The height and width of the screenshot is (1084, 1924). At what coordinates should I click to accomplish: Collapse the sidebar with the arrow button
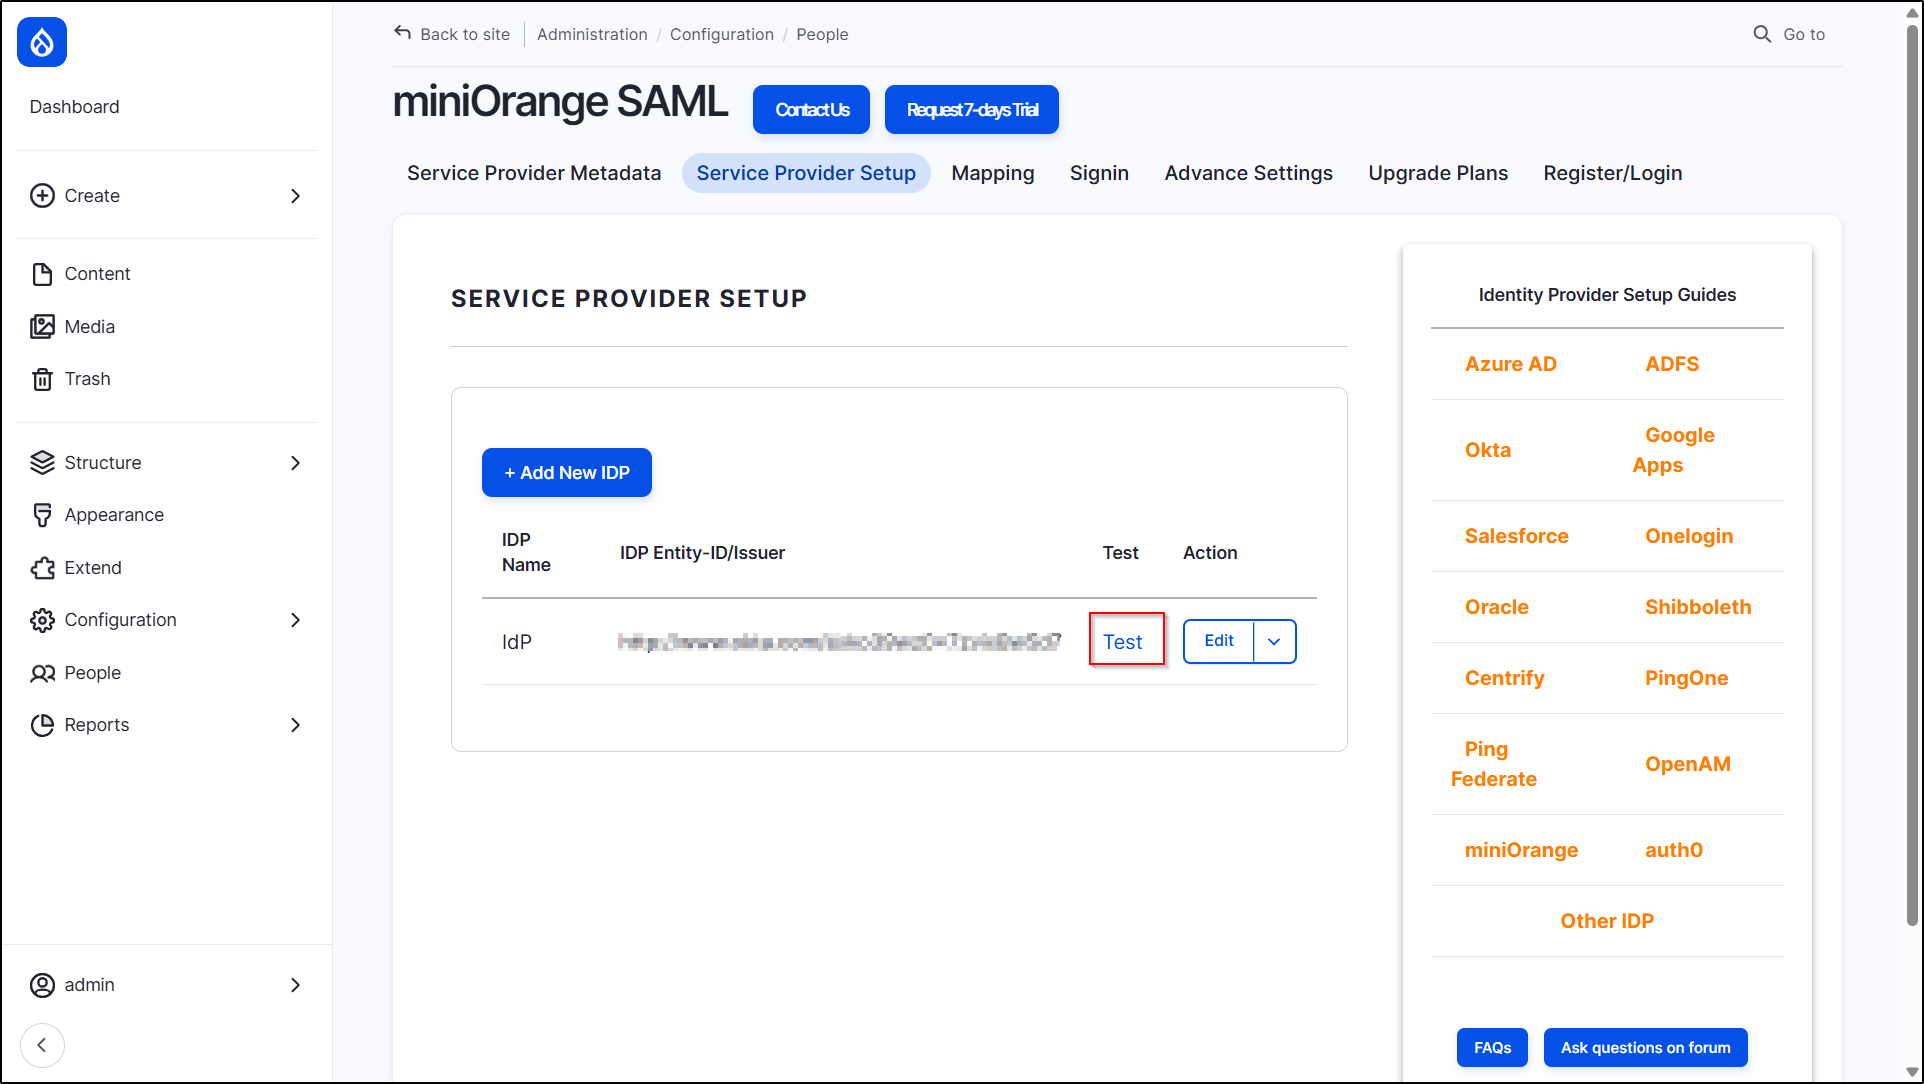click(43, 1045)
